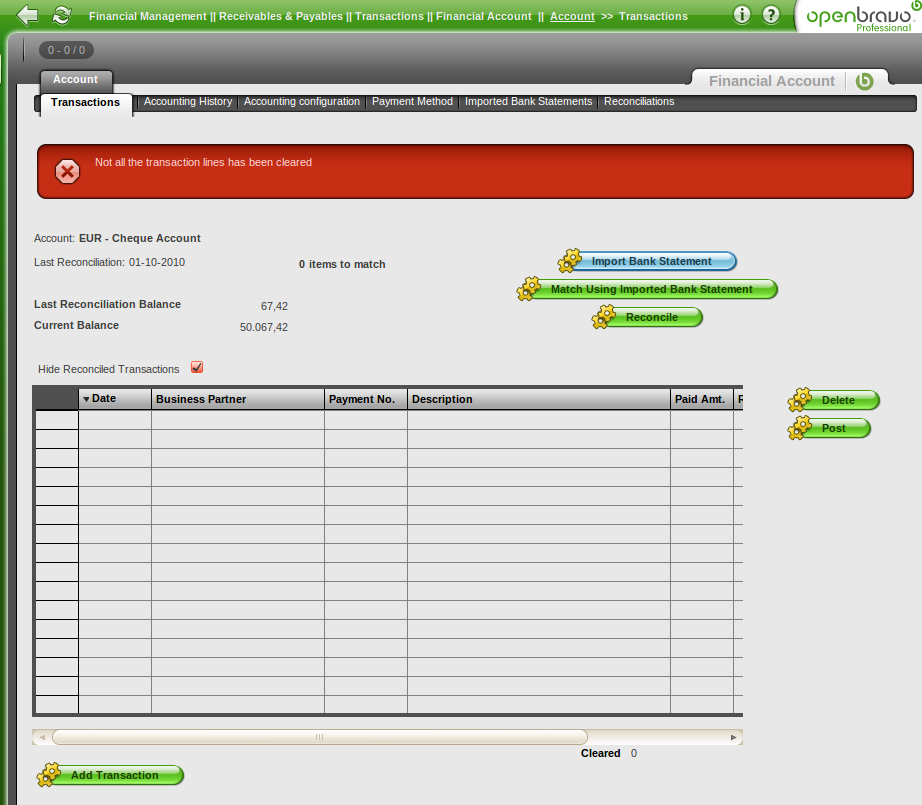Click the EUR - Cheque Account name
This screenshot has height=805, width=922.
coord(140,238)
